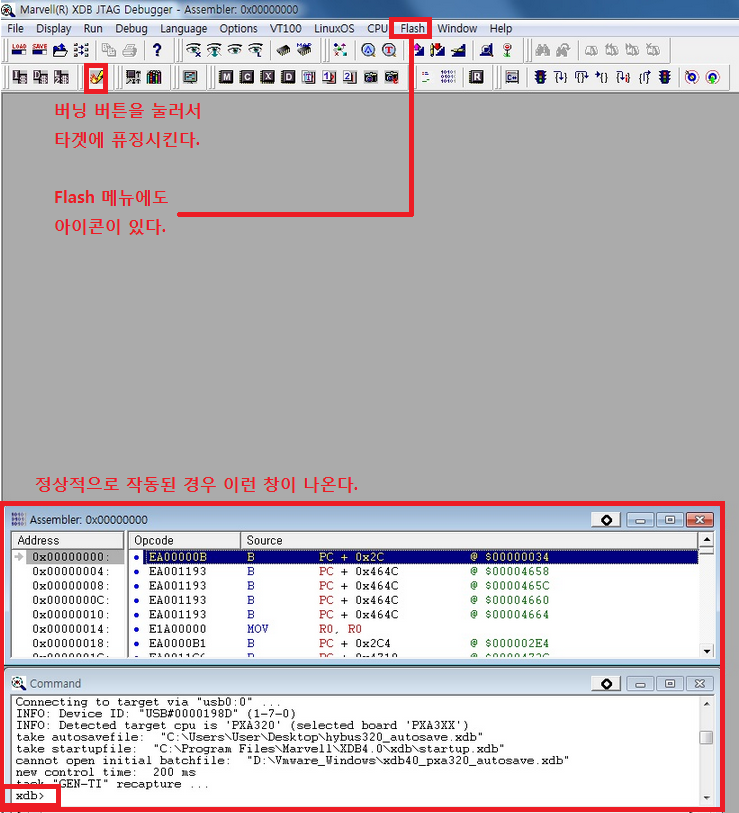Open registers via the R chip icon
The width and height of the screenshot is (739, 813).
(476, 77)
